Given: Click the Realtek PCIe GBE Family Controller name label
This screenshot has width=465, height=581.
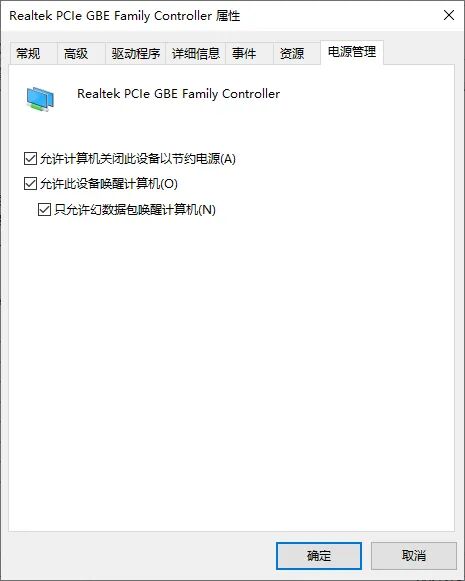Looking at the screenshot, I should pos(178,94).
